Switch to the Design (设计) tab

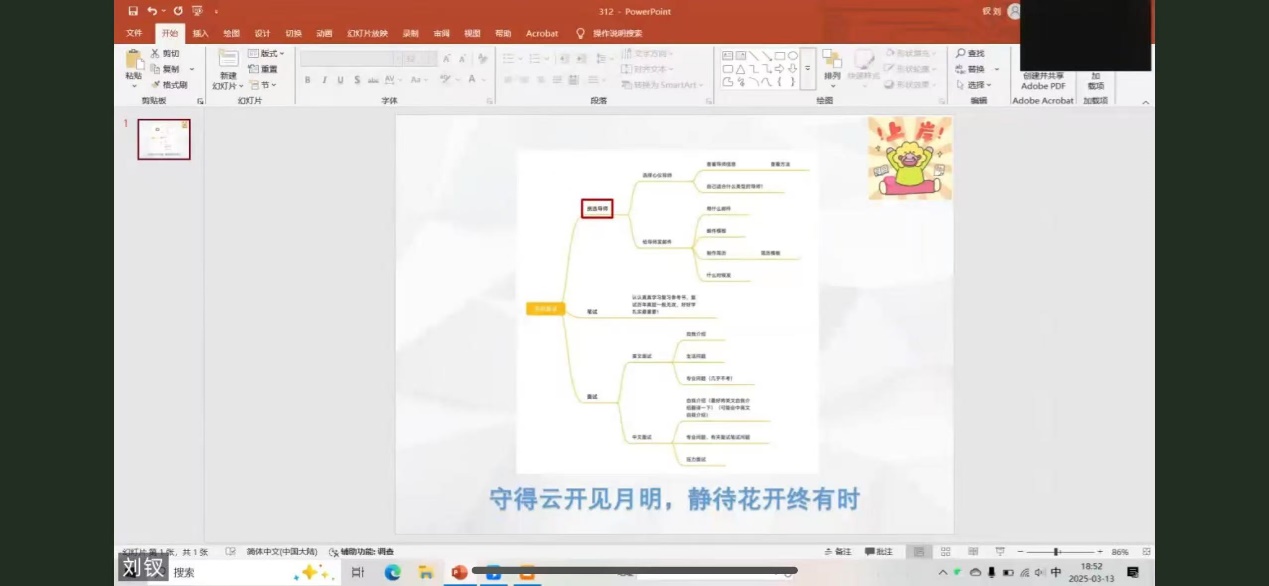pos(262,33)
